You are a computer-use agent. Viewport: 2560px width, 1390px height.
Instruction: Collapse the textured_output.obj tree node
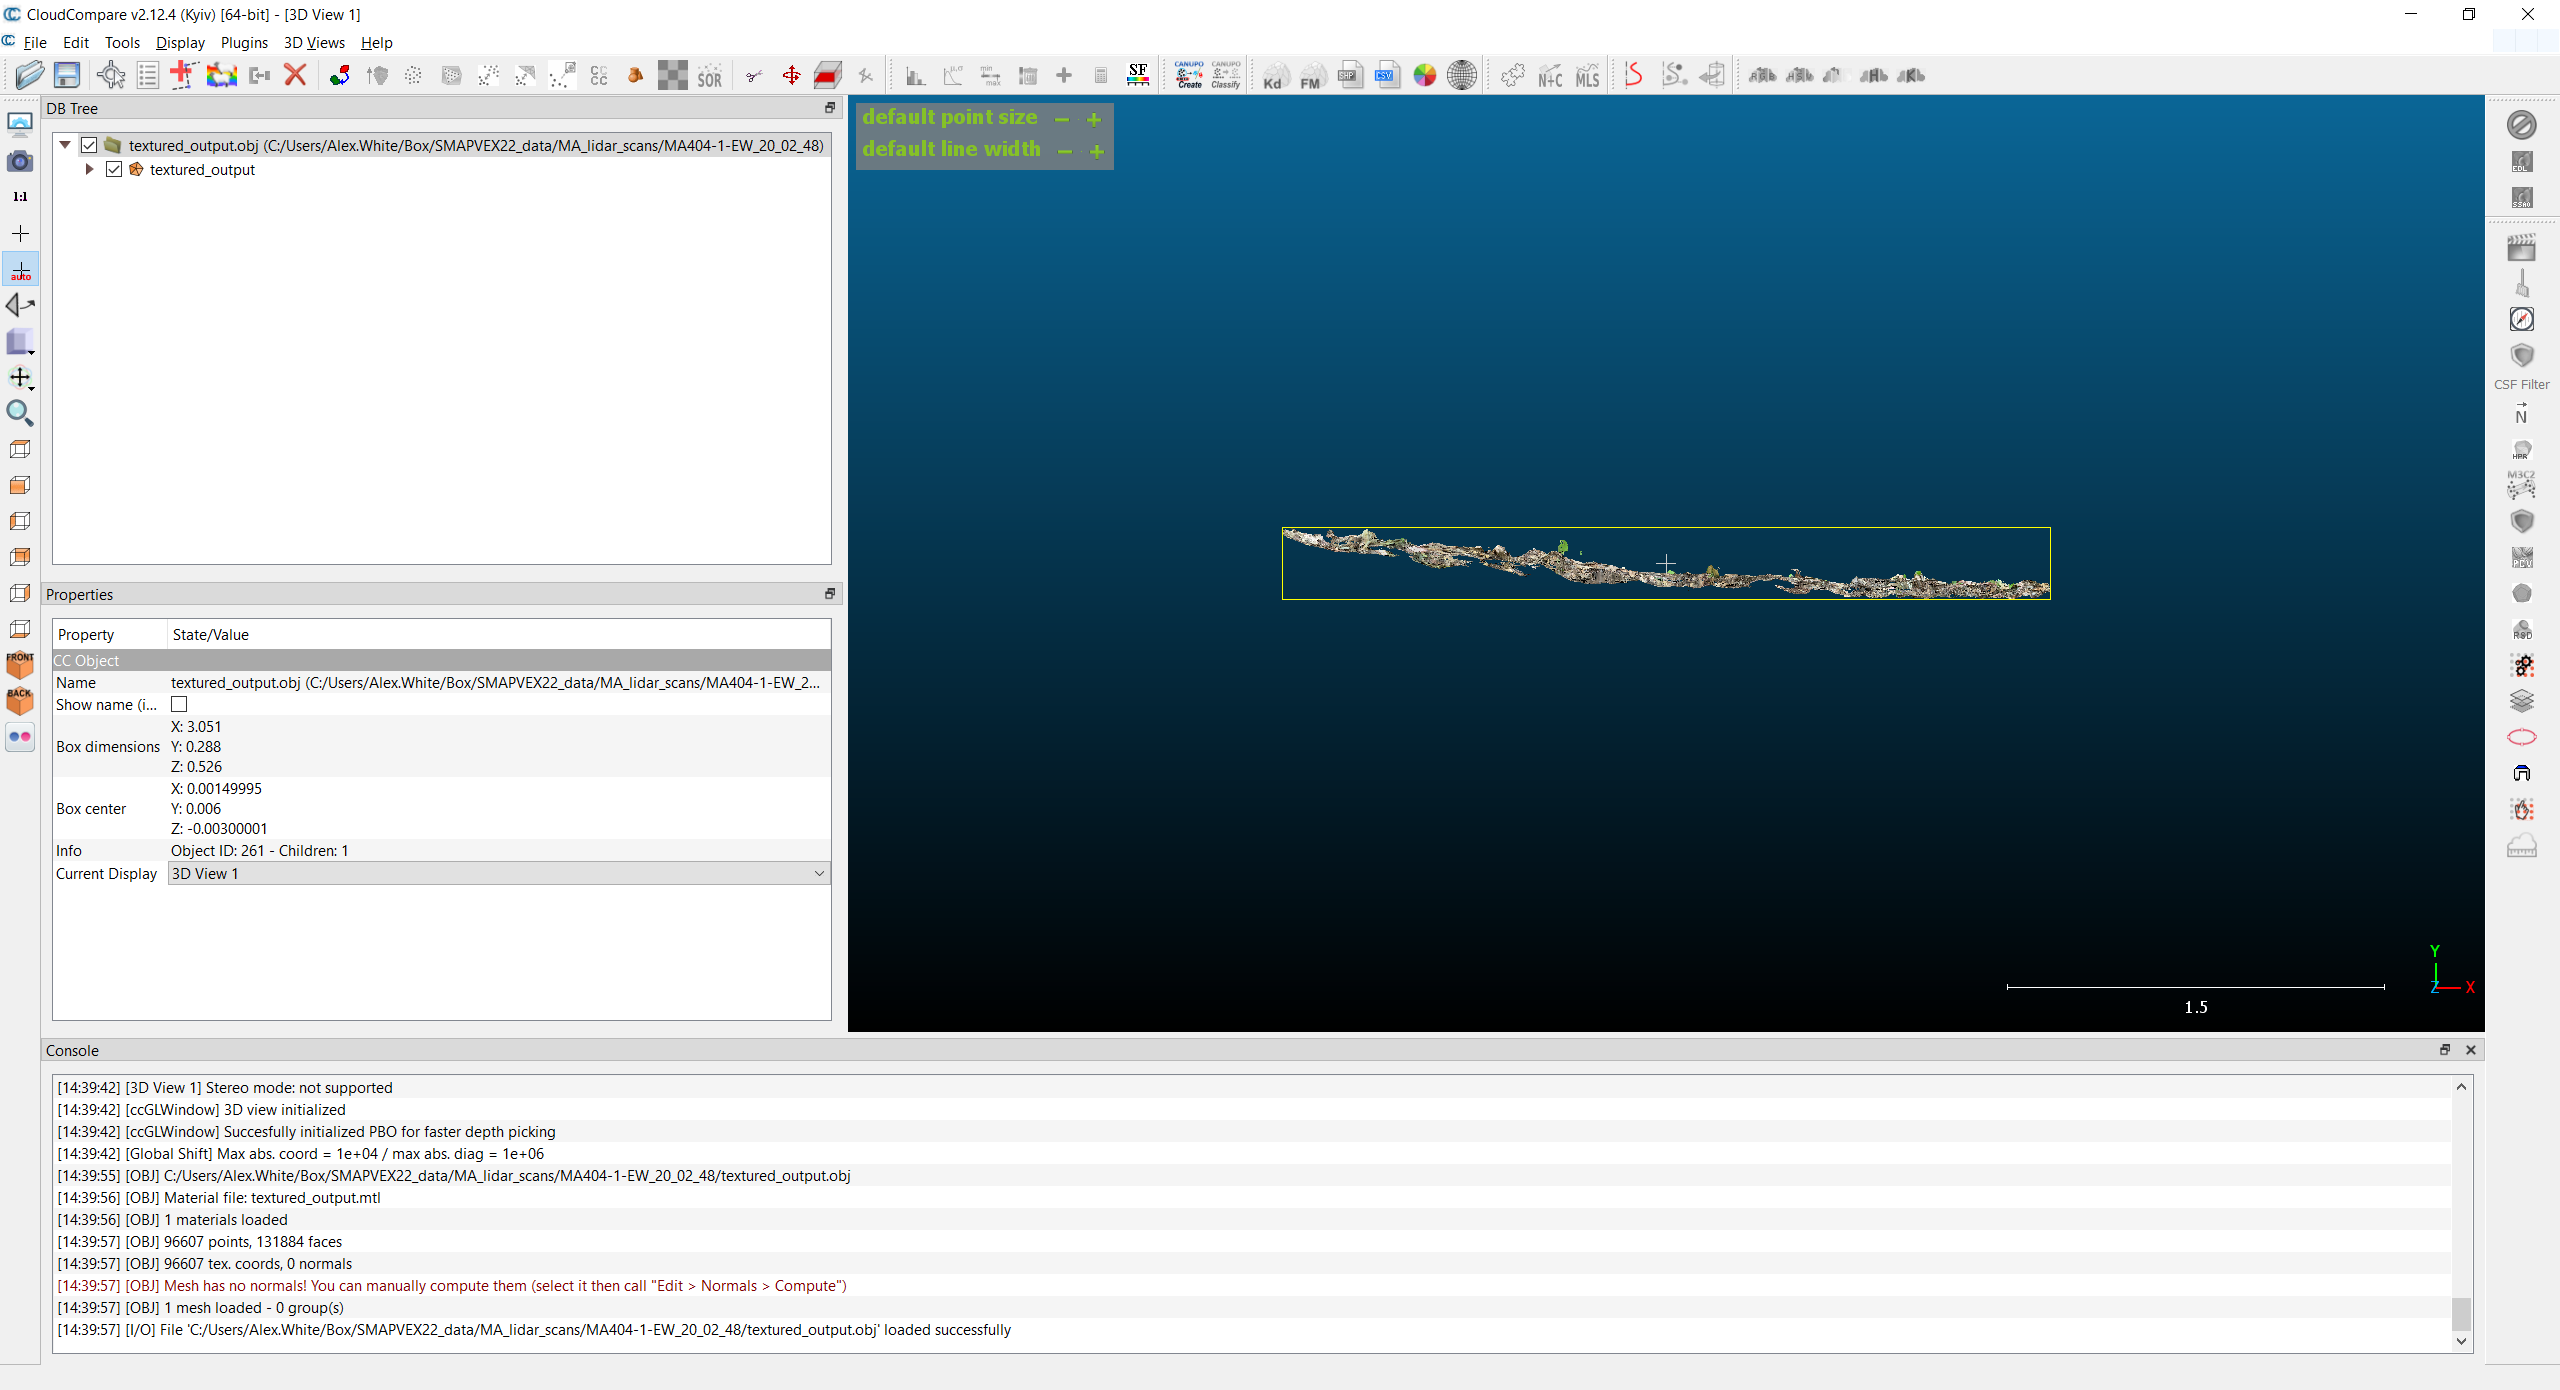65,145
